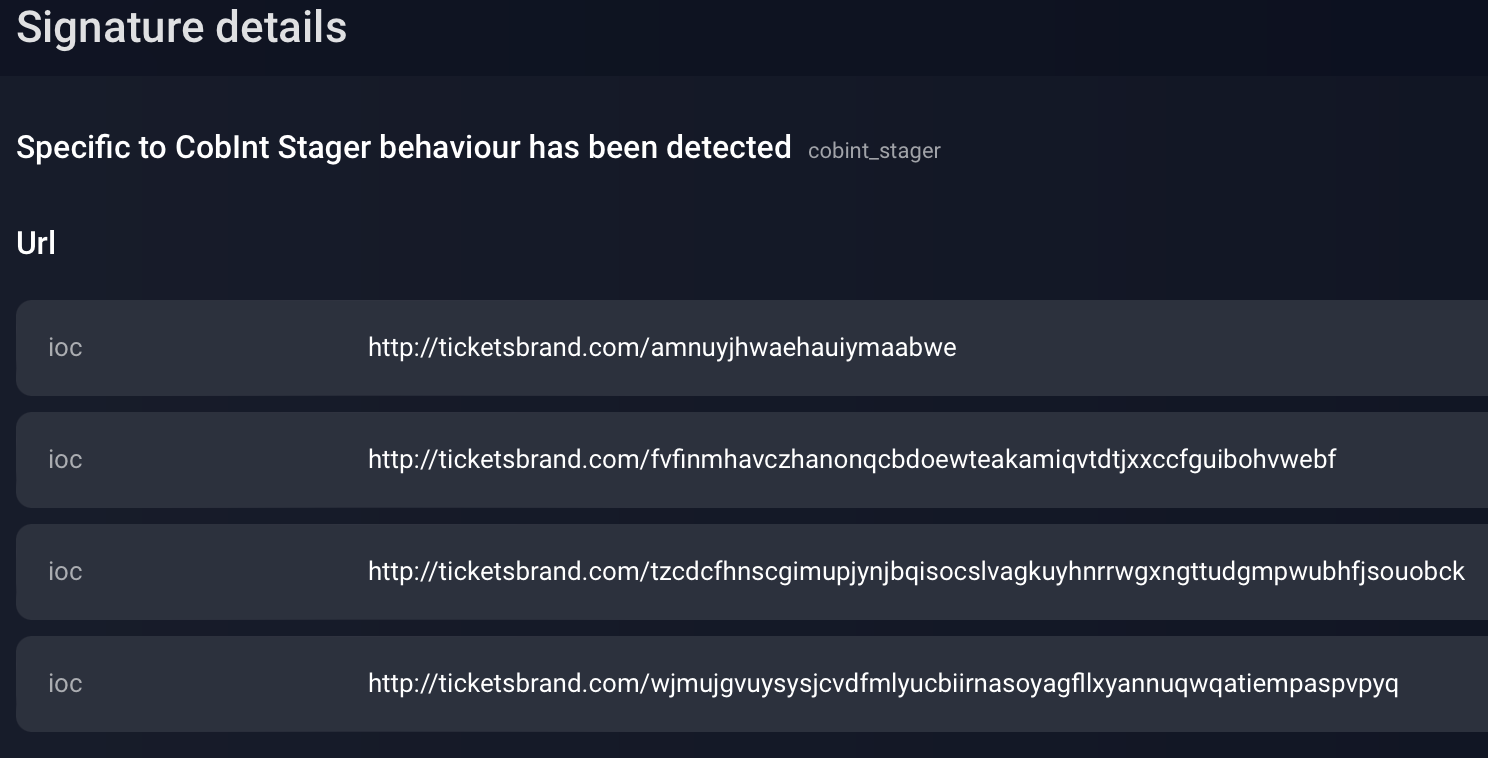Select the ioc row card ending in souobck
The height and width of the screenshot is (758, 1488).
pos(752,572)
